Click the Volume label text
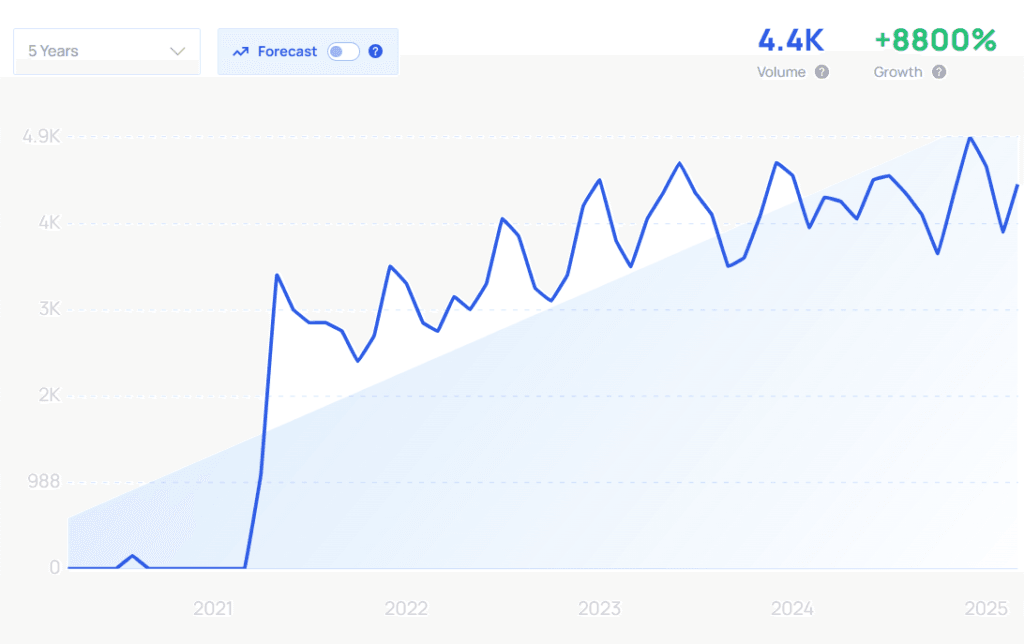 (x=781, y=72)
